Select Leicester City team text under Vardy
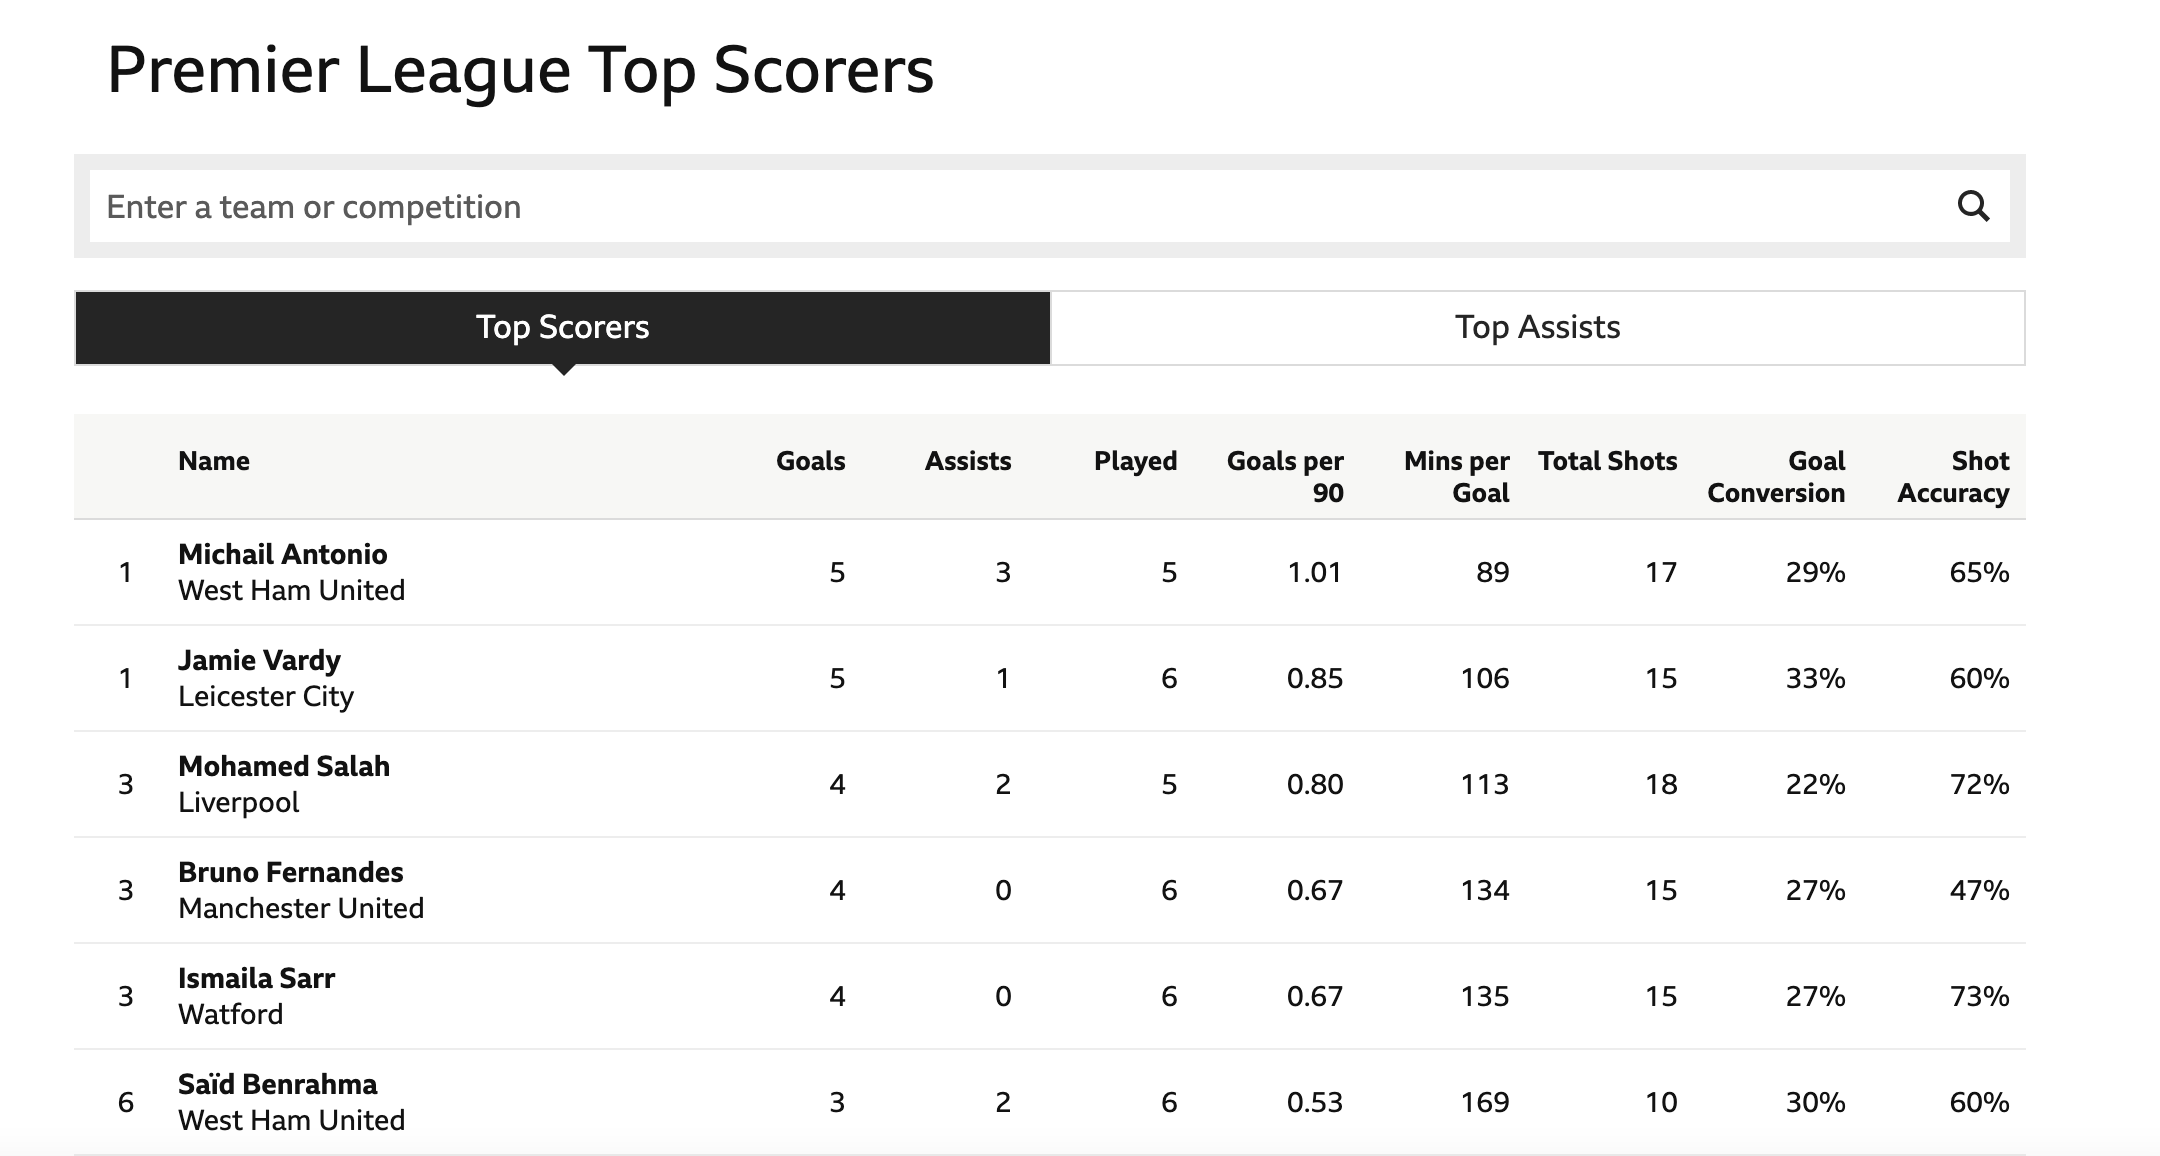This screenshot has width=2160, height=1156. [x=266, y=696]
